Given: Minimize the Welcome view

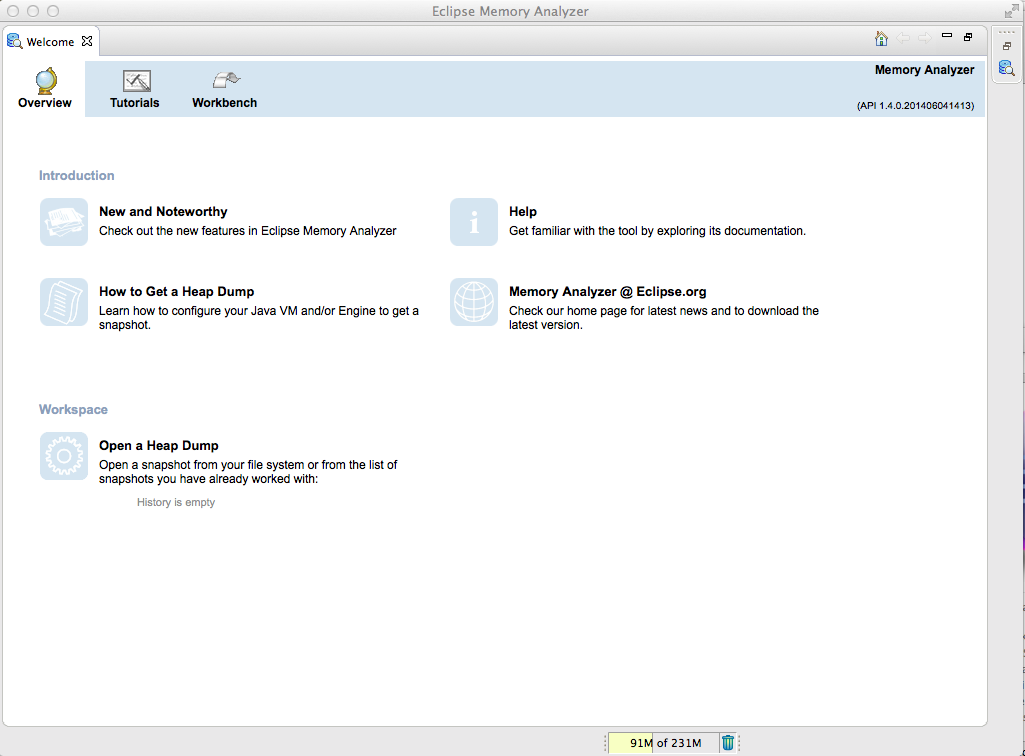Looking at the screenshot, I should pos(947,36).
